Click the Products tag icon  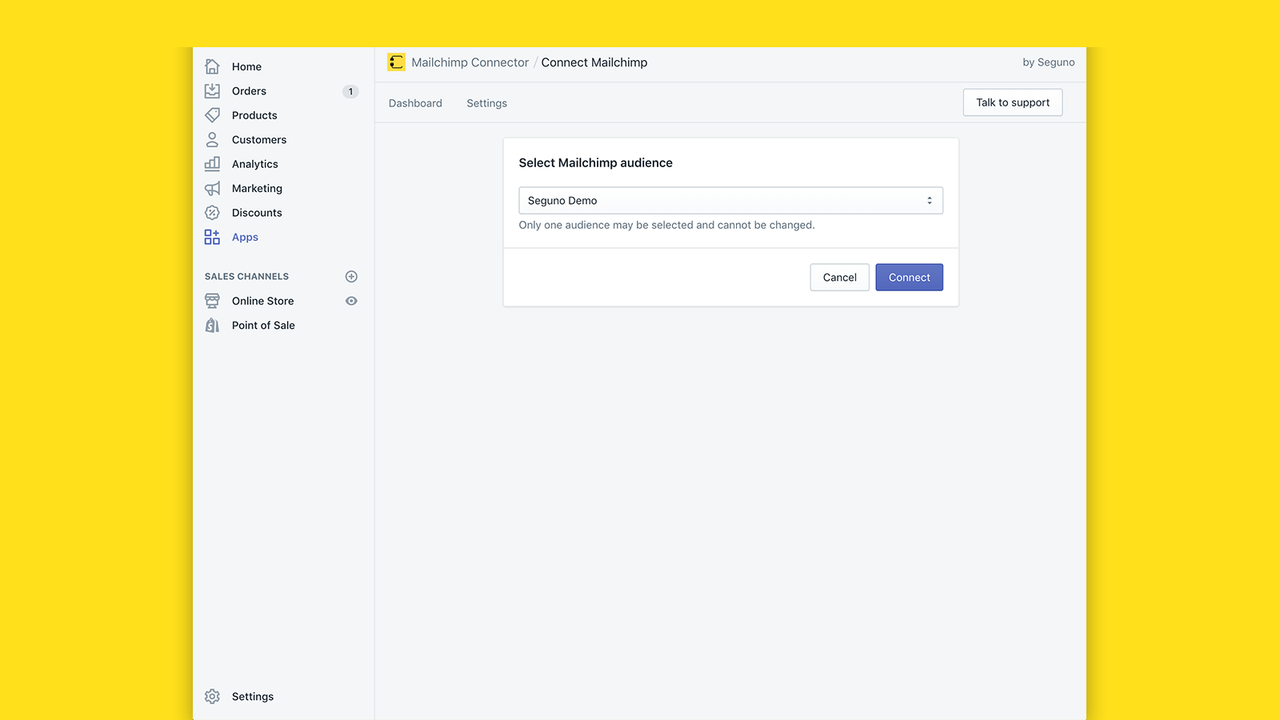pos(212,115)
